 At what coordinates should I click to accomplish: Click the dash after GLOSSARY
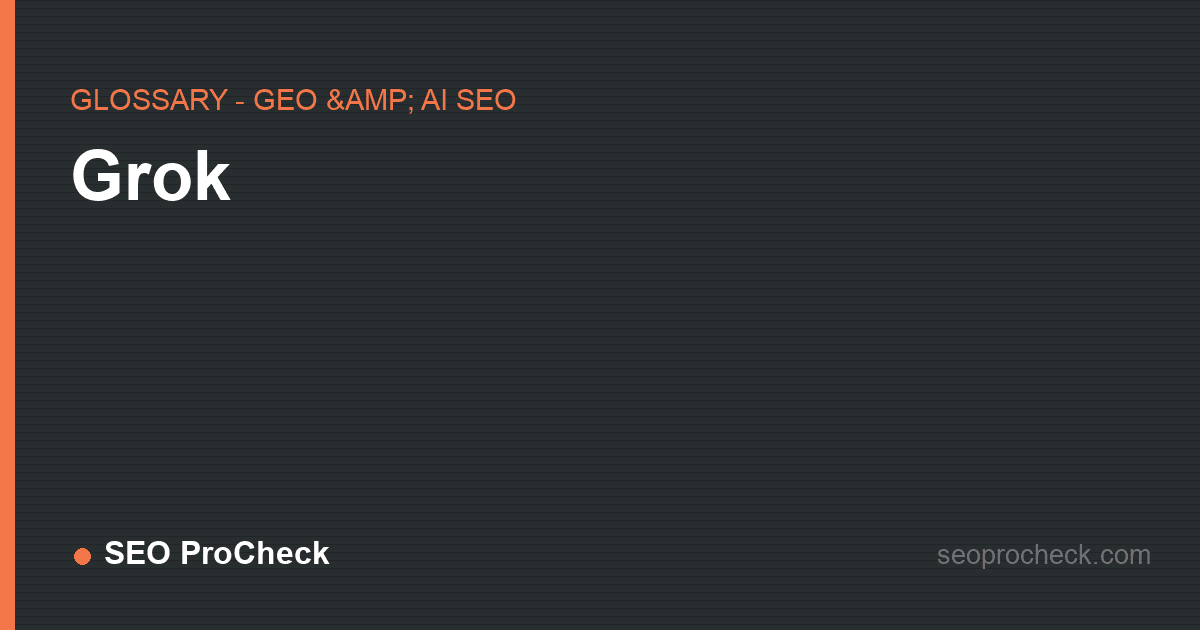click(x=241, y=101)
